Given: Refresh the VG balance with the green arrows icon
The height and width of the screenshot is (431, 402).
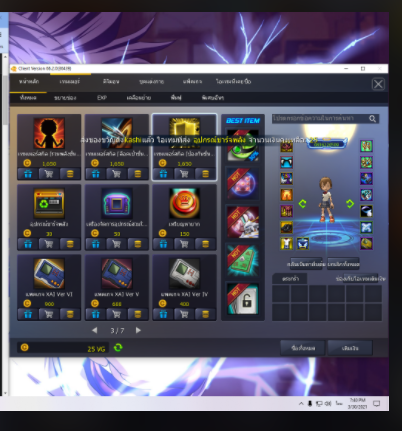Looking at the screenshot, I should [118, 348].
